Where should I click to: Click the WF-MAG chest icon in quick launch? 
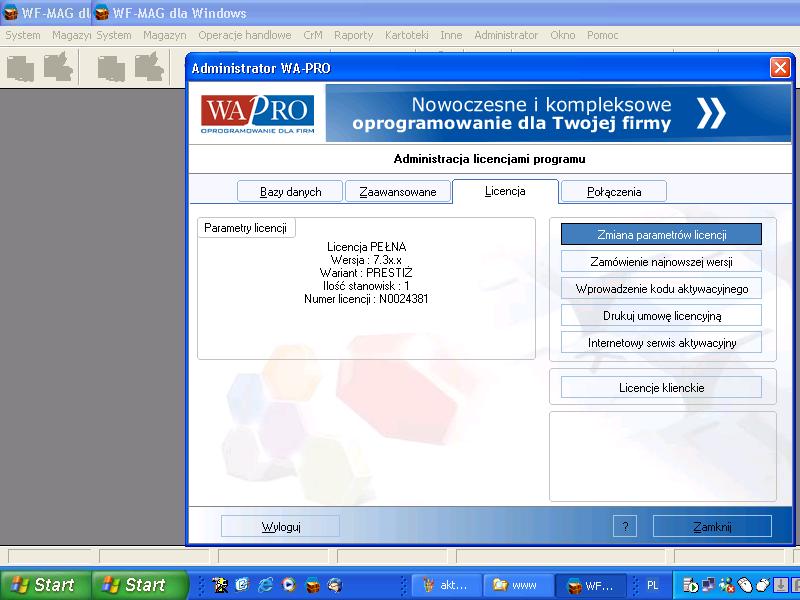click(311, 585)
